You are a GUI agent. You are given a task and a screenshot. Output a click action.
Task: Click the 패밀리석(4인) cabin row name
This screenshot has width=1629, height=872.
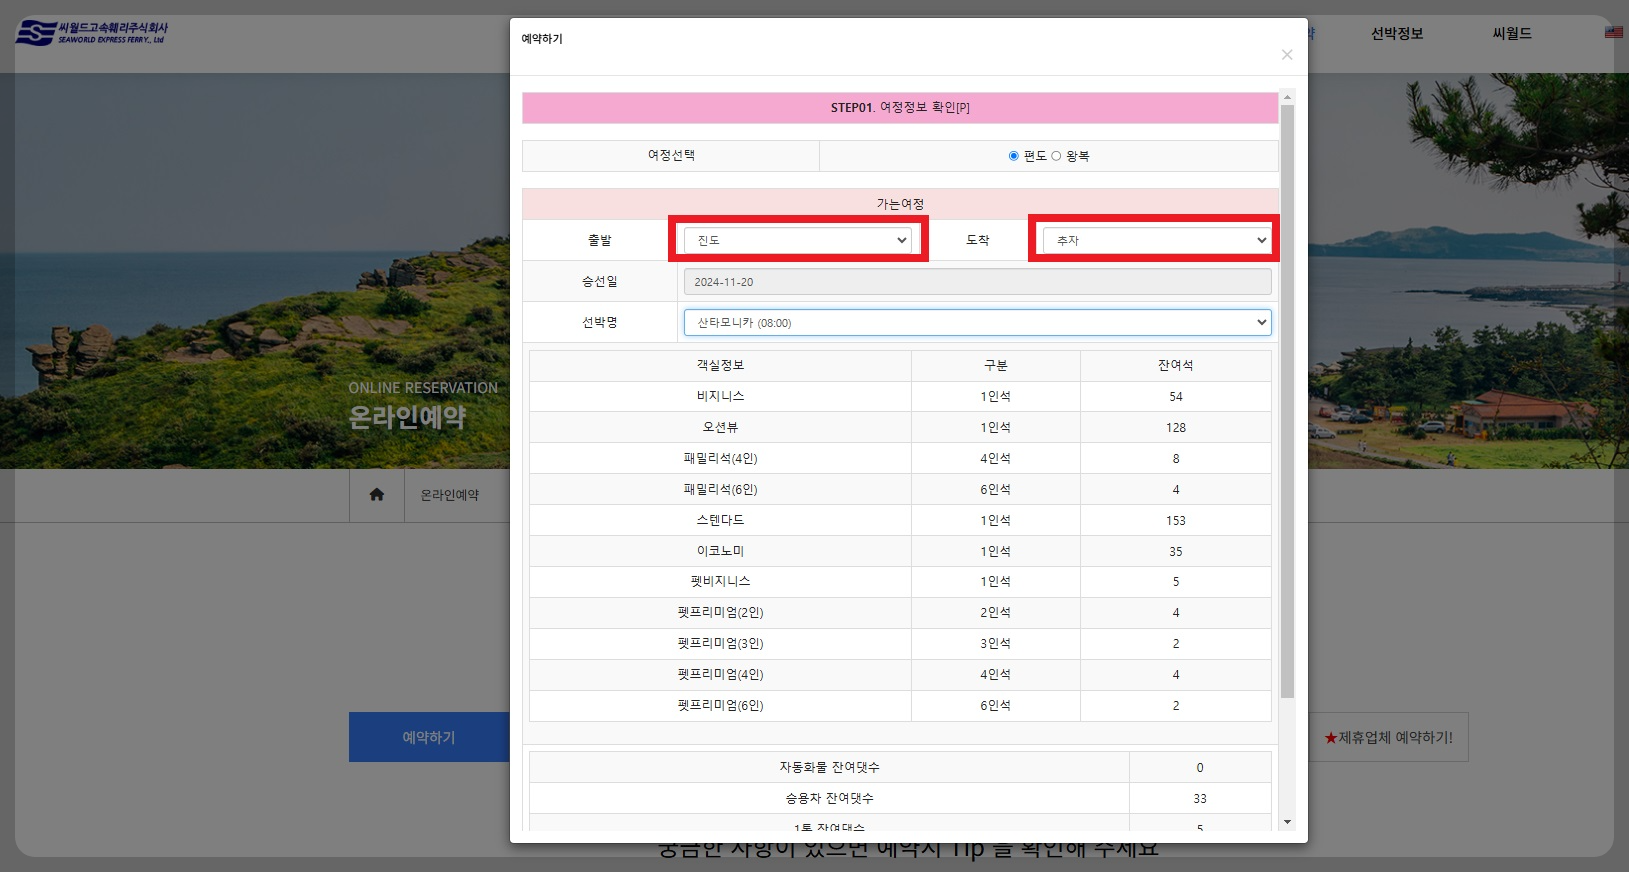(720, 458)
